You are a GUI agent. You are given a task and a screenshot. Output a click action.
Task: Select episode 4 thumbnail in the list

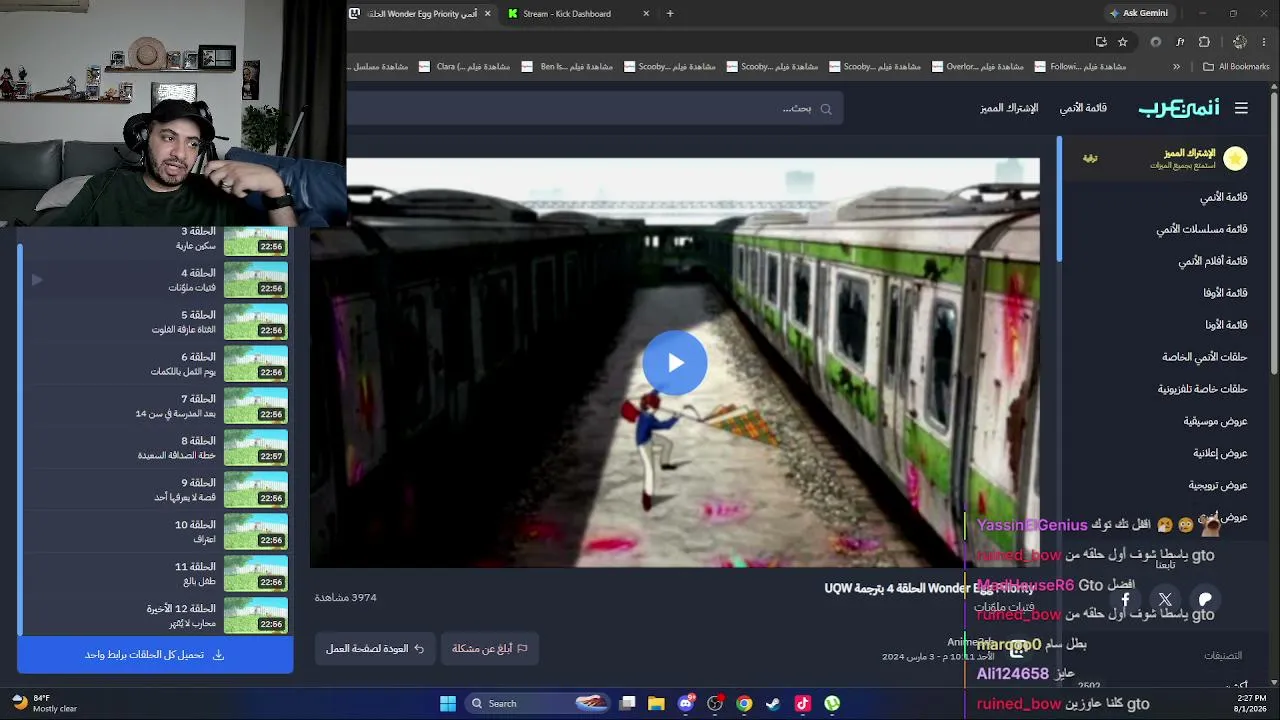(x=256, y=280)
